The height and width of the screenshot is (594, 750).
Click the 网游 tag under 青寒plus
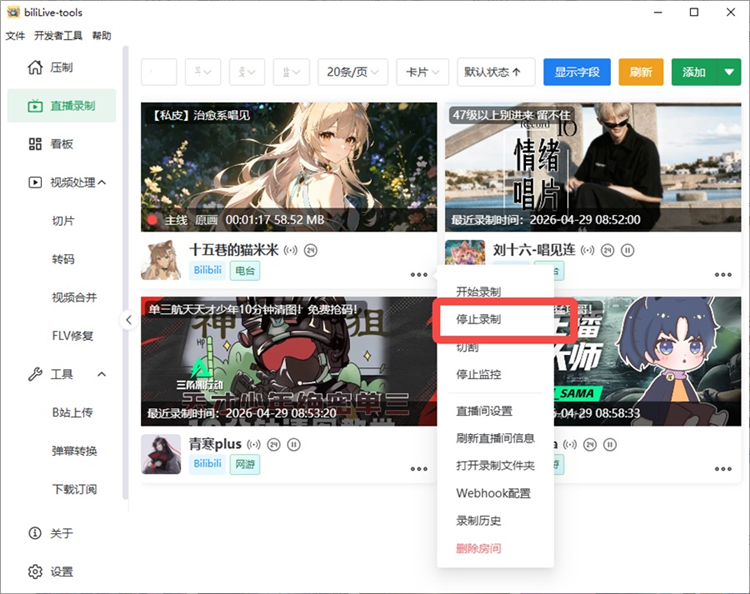click(x=245, y=464)
